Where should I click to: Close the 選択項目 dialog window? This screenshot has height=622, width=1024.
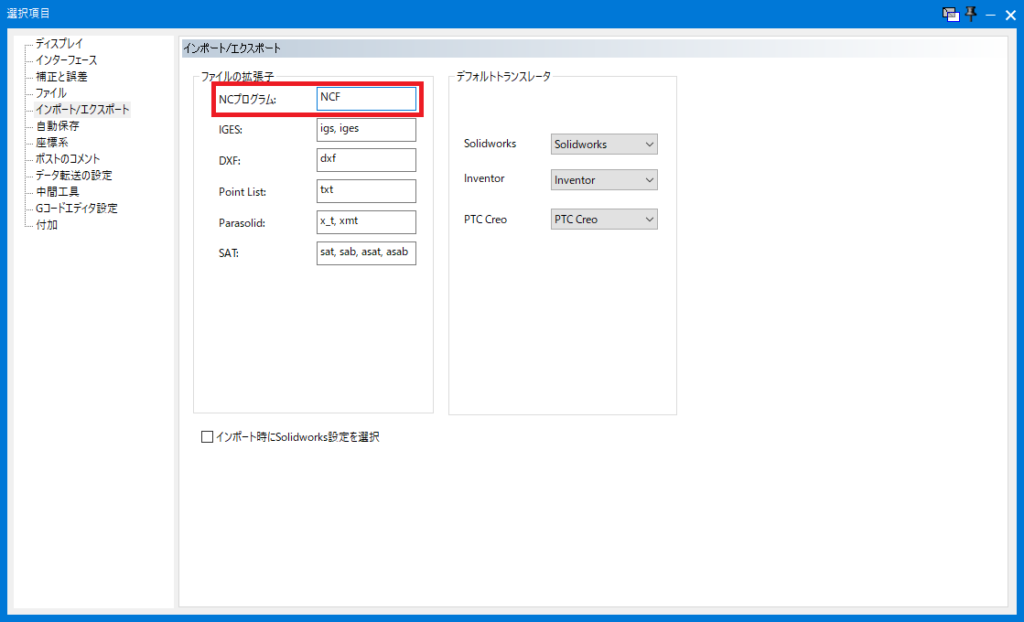pos(1008,14)
